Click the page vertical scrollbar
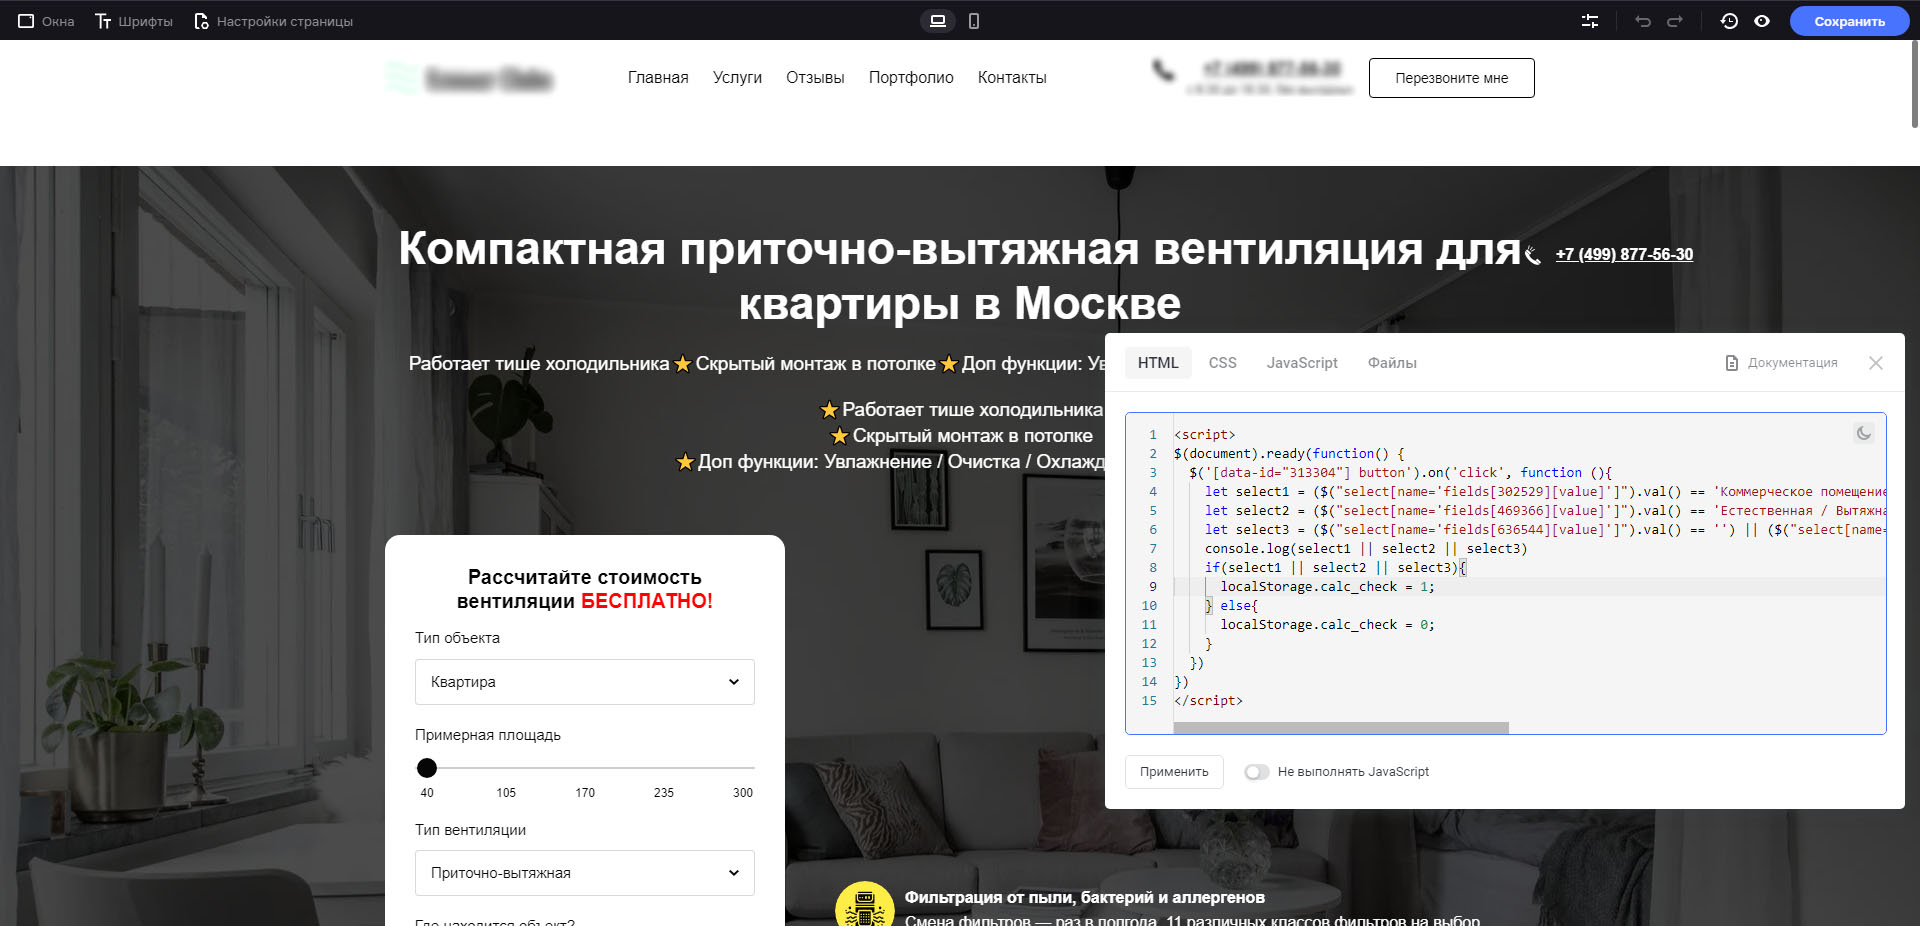 click(1914, 84)
